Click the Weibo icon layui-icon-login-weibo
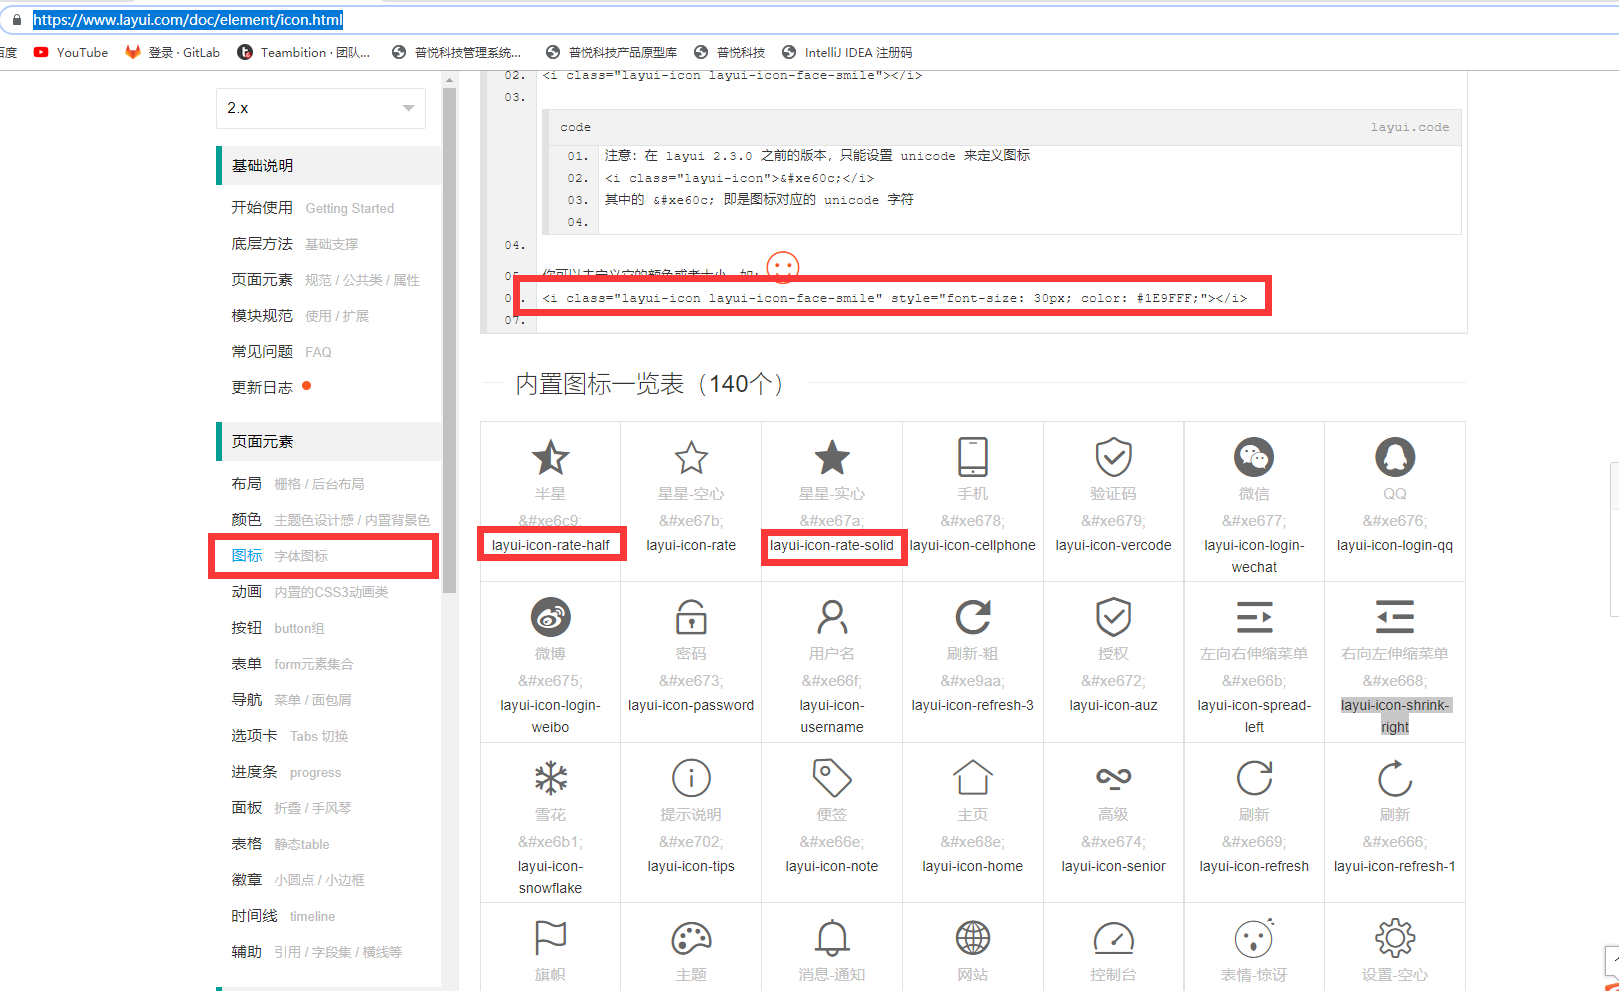This screenshot has height=991, width=1619. 550,617
